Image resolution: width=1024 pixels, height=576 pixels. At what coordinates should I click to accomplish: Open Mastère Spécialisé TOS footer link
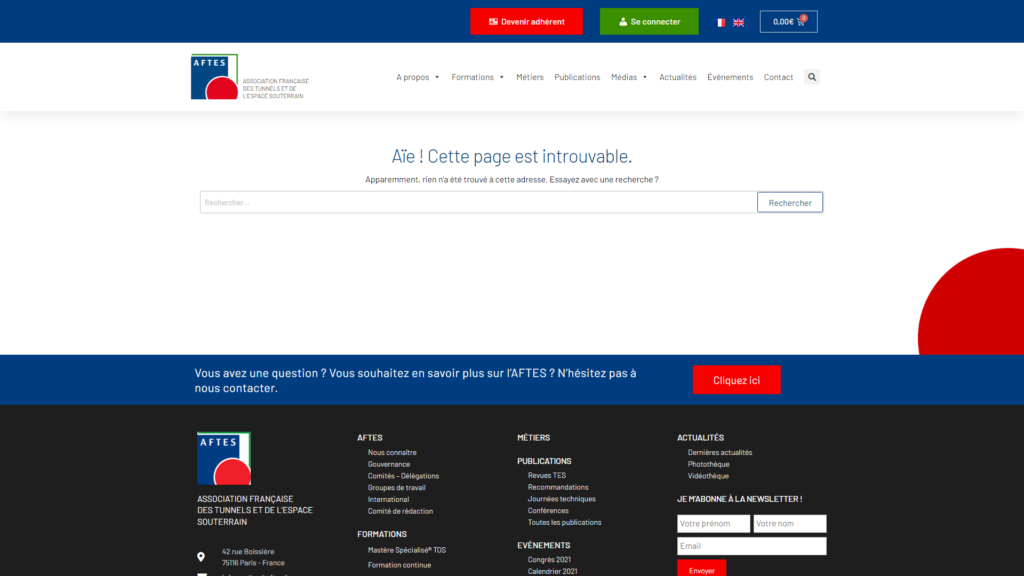[407, 550]
